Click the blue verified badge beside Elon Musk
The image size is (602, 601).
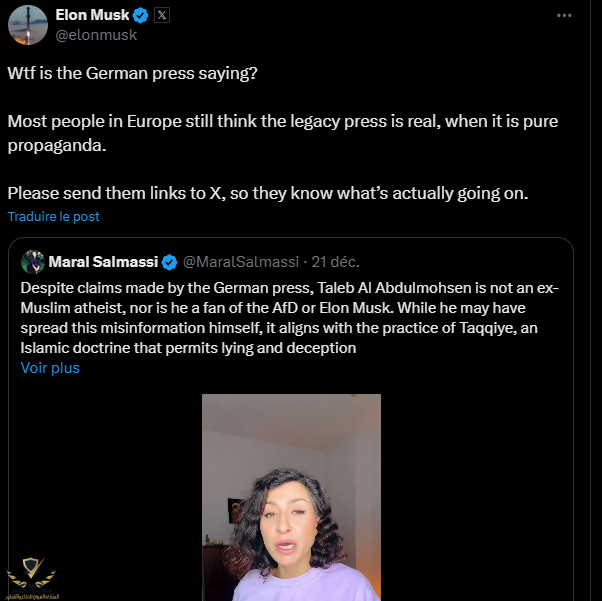coord(141,15)
